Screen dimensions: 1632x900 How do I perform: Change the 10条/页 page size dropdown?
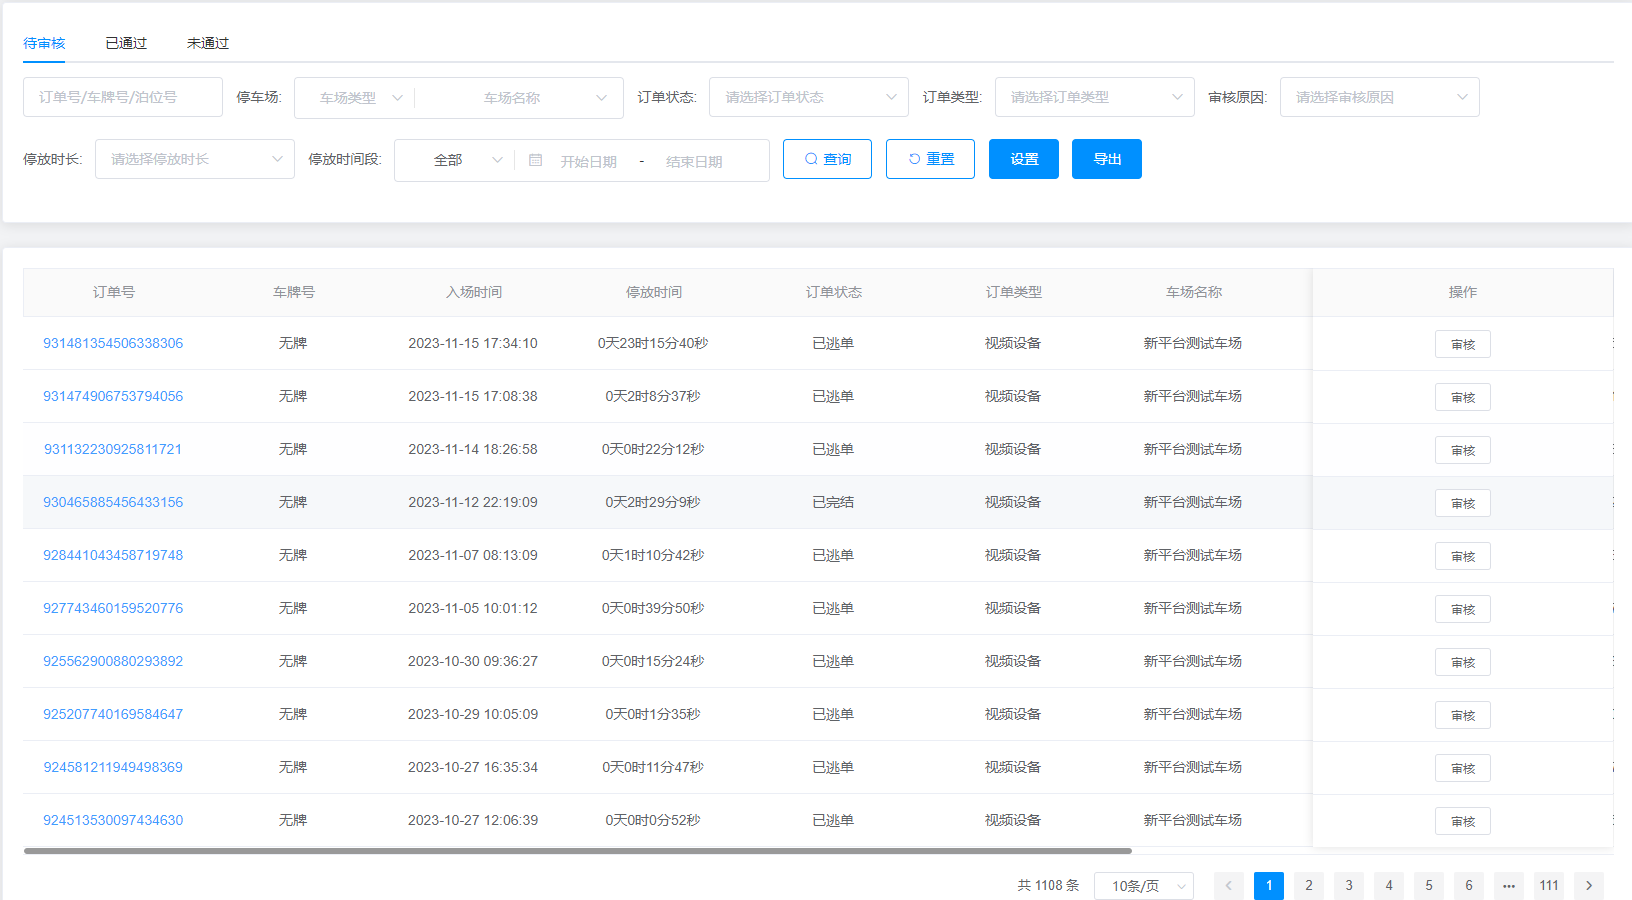[1144, 886]
